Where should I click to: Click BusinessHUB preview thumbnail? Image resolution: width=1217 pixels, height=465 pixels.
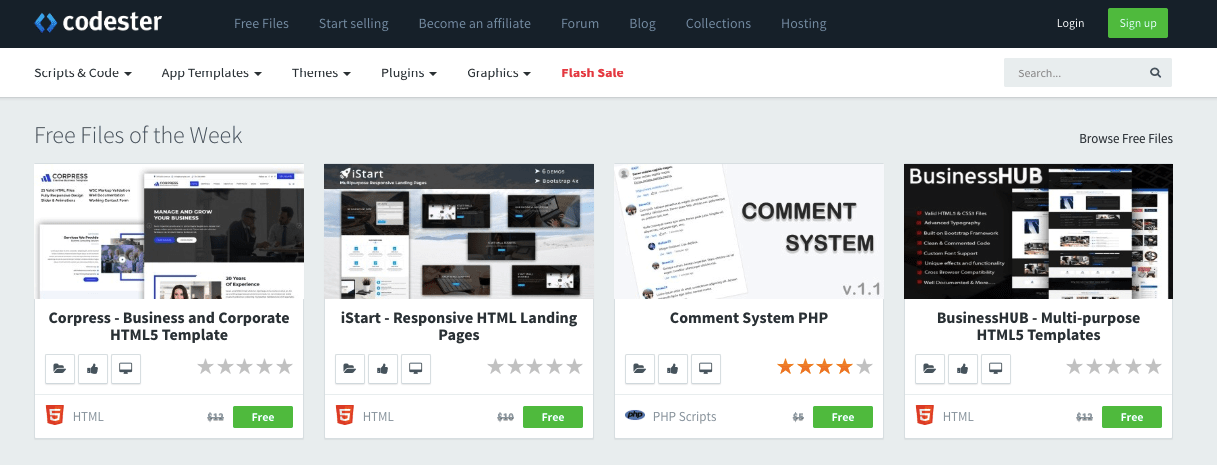1039,231
